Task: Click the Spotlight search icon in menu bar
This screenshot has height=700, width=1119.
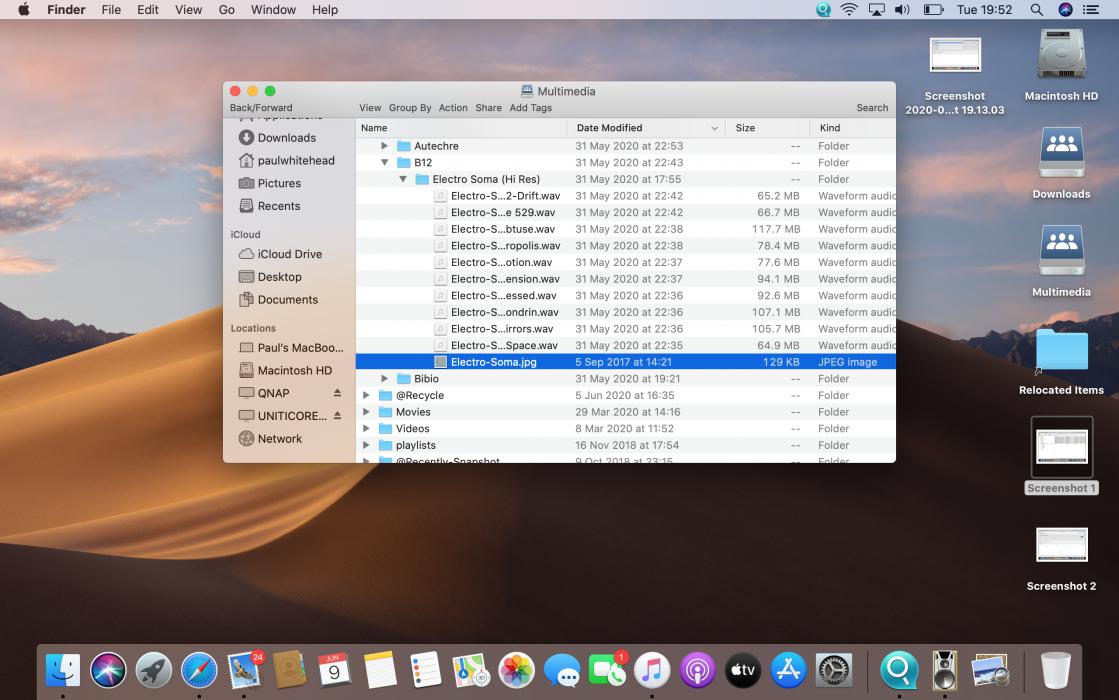Action: [x=1037, y=10]
